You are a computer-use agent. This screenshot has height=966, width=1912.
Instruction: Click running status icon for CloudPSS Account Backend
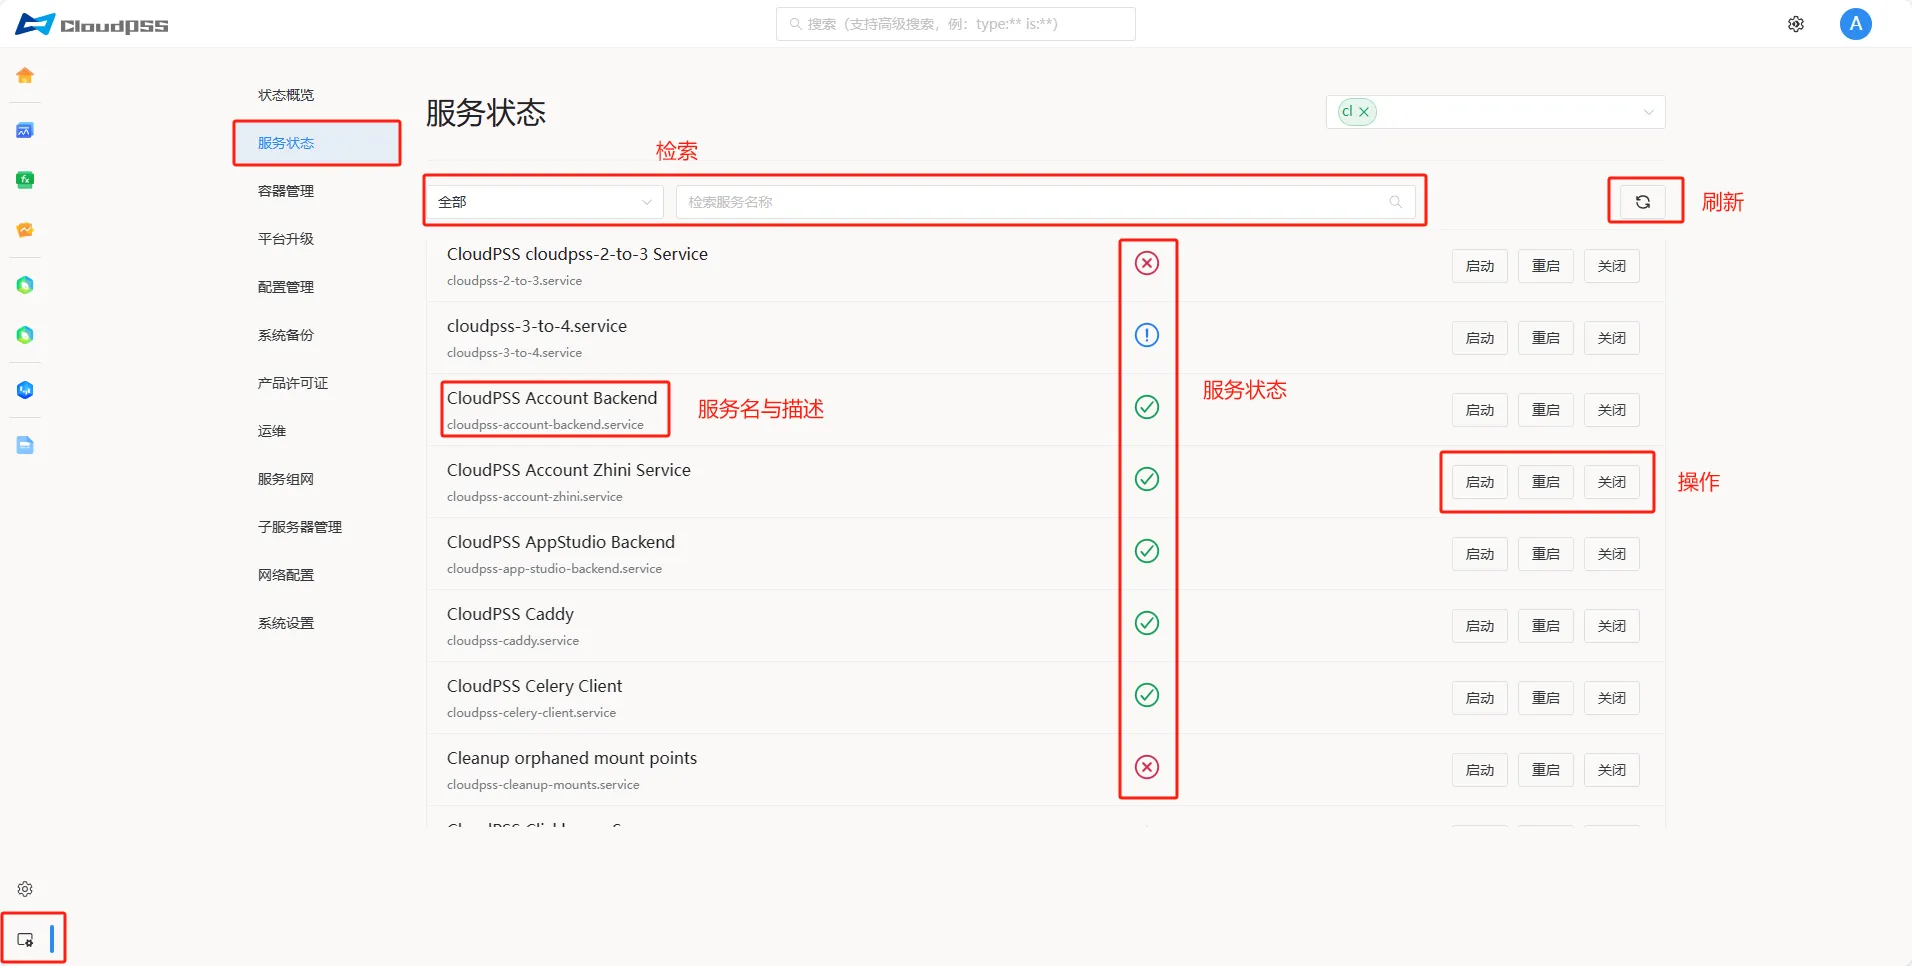point(1147,407)
